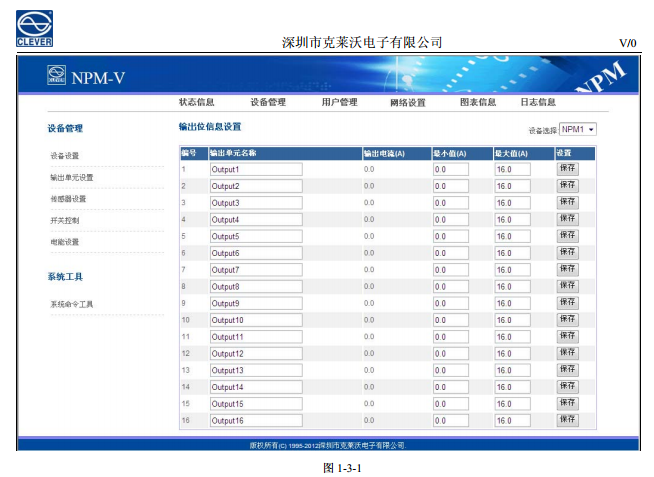
Task: Click the Output12 name field
Action: 256,354
